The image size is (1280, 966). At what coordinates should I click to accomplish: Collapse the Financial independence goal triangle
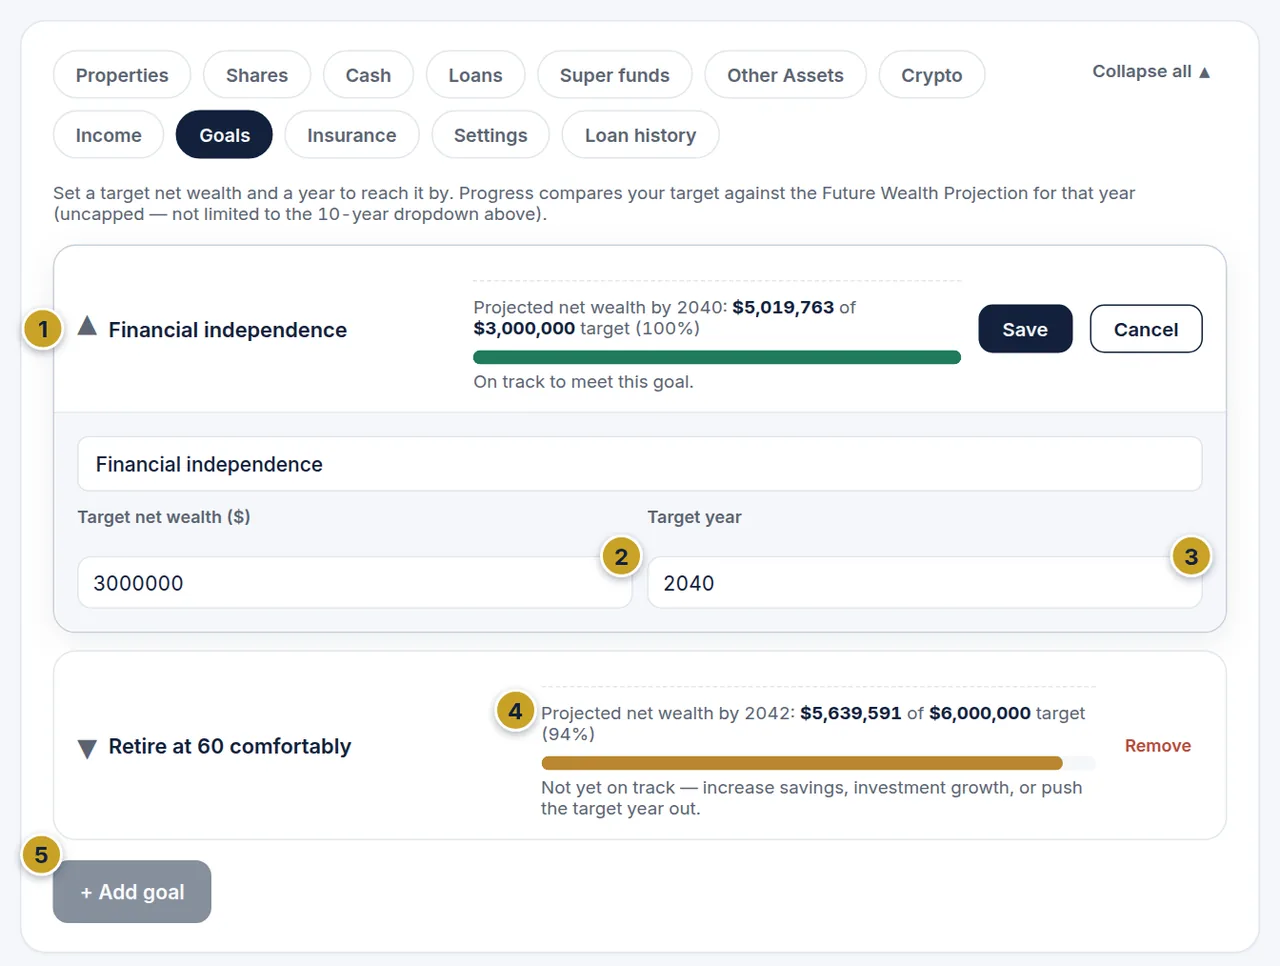click(87, 326)
